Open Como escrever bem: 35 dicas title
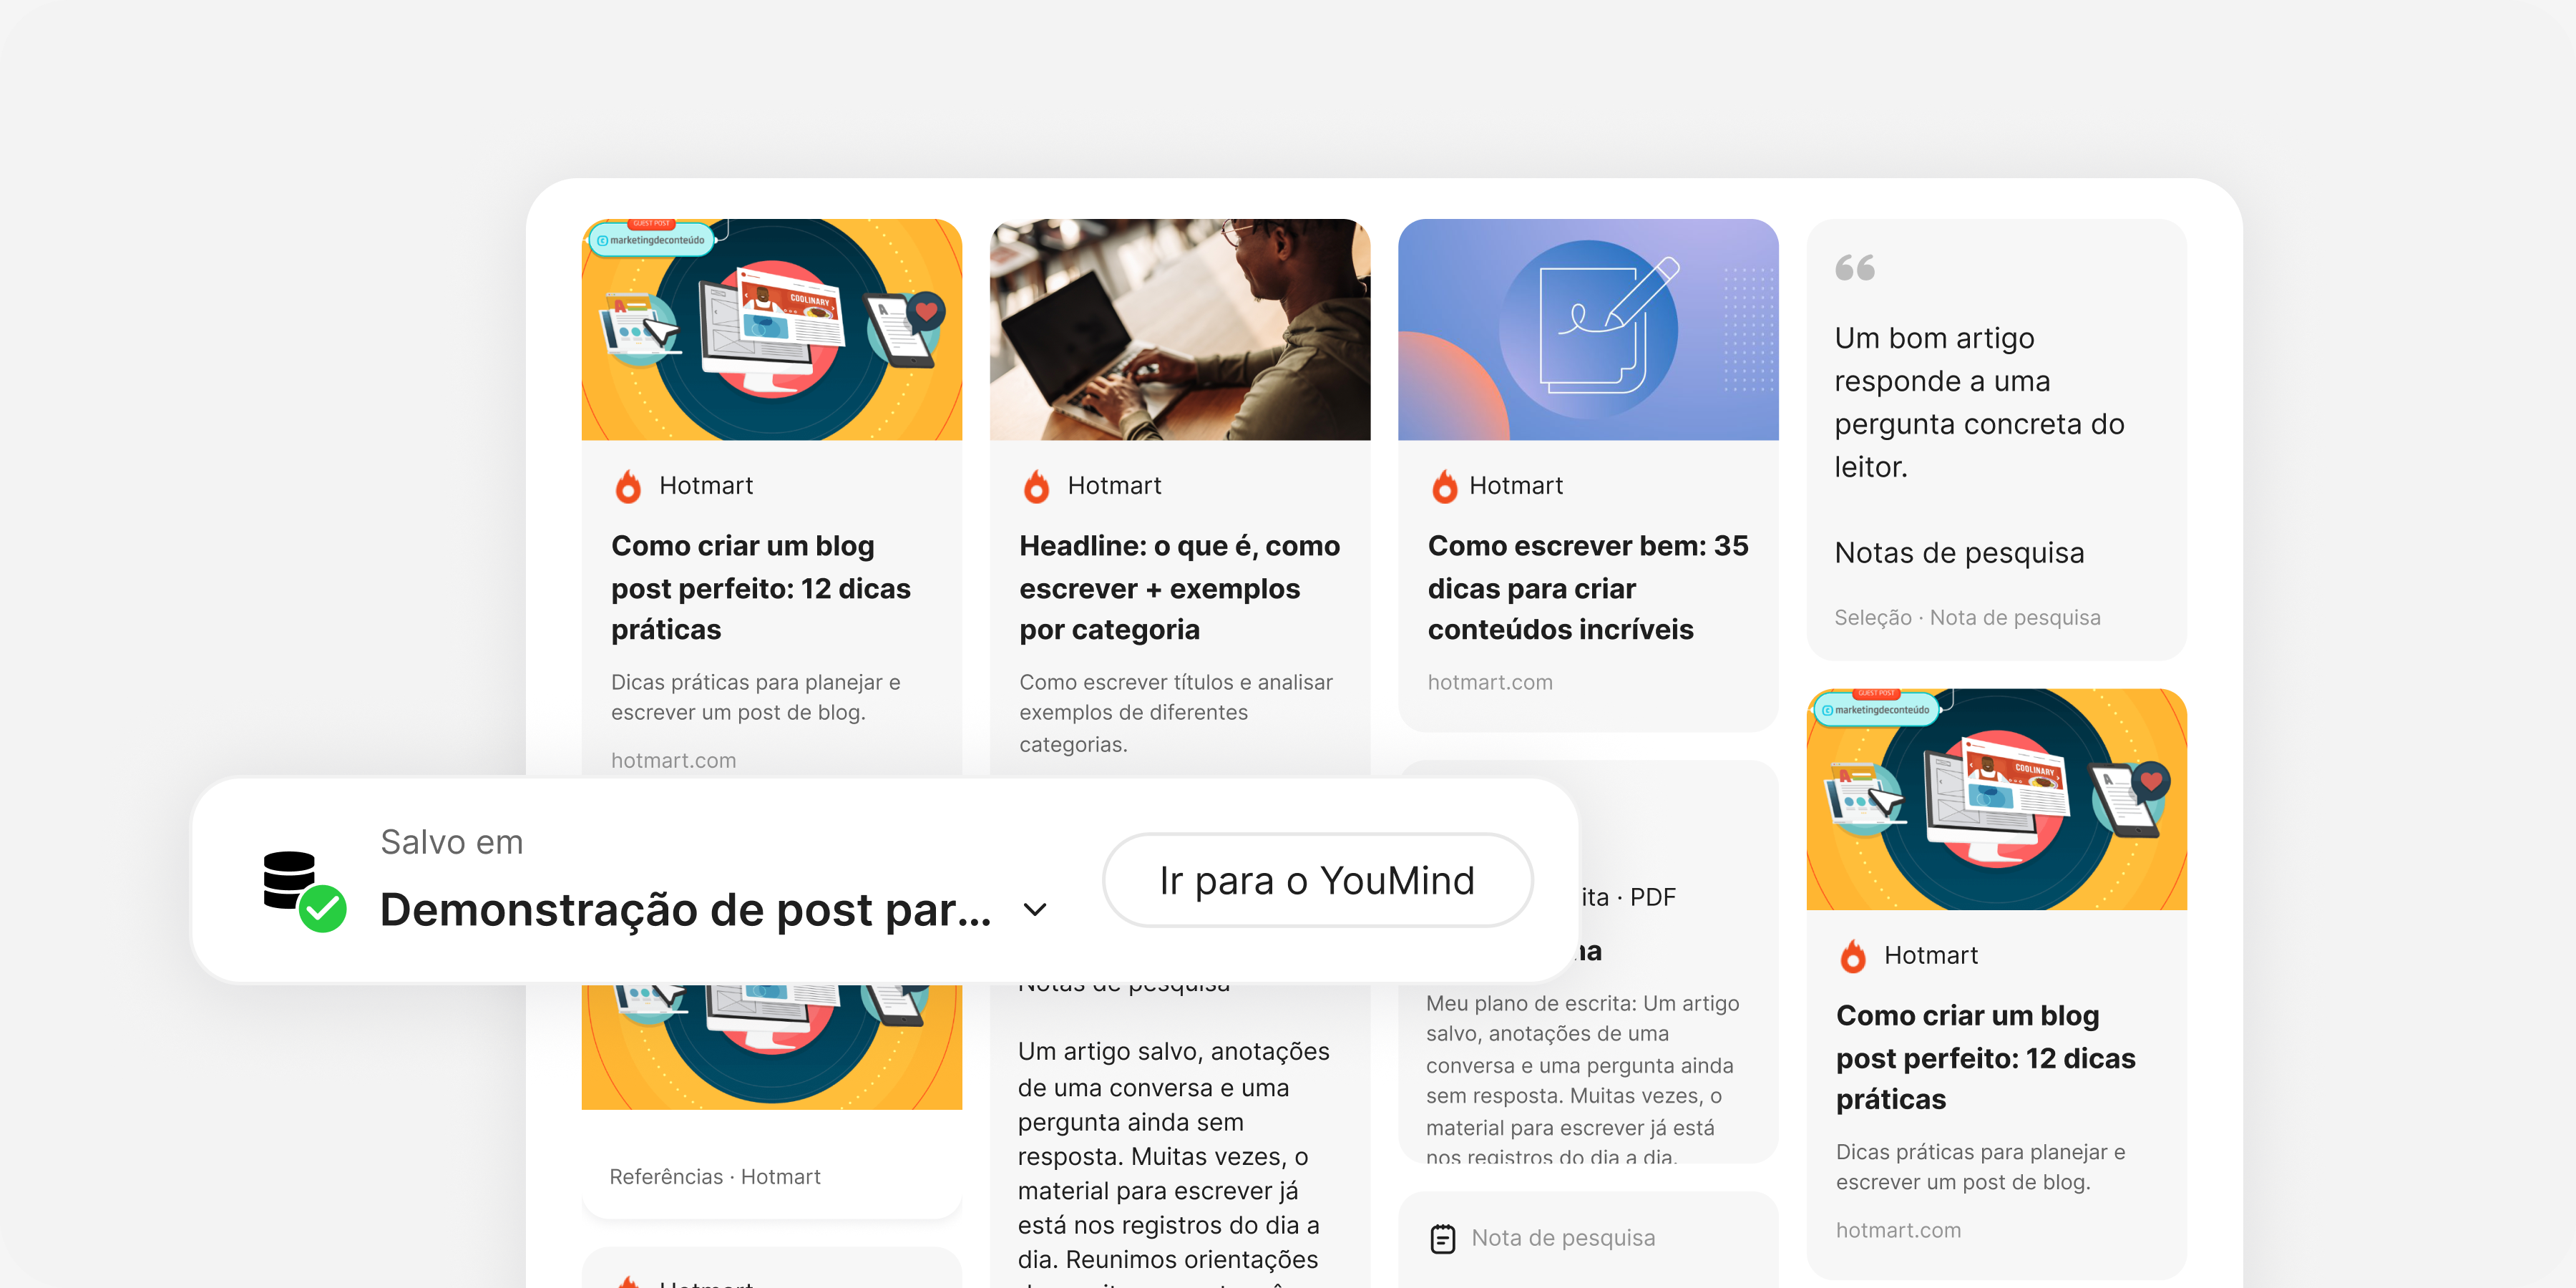 [1588, 588]
